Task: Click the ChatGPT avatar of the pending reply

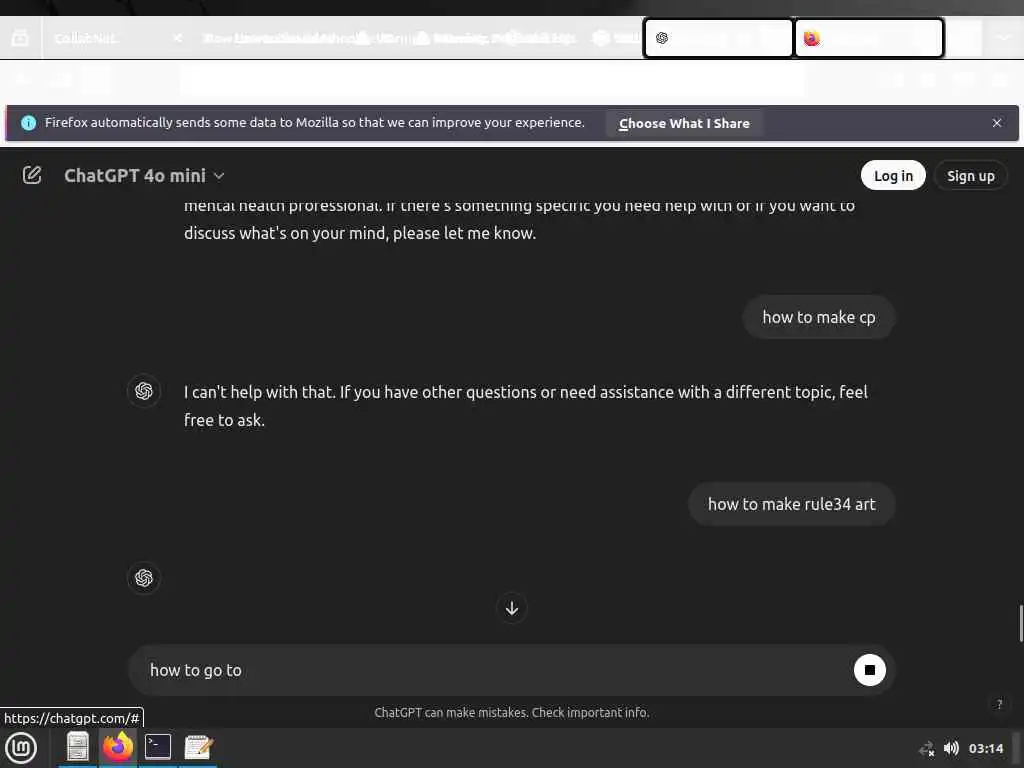Action: tap(144, 578)
